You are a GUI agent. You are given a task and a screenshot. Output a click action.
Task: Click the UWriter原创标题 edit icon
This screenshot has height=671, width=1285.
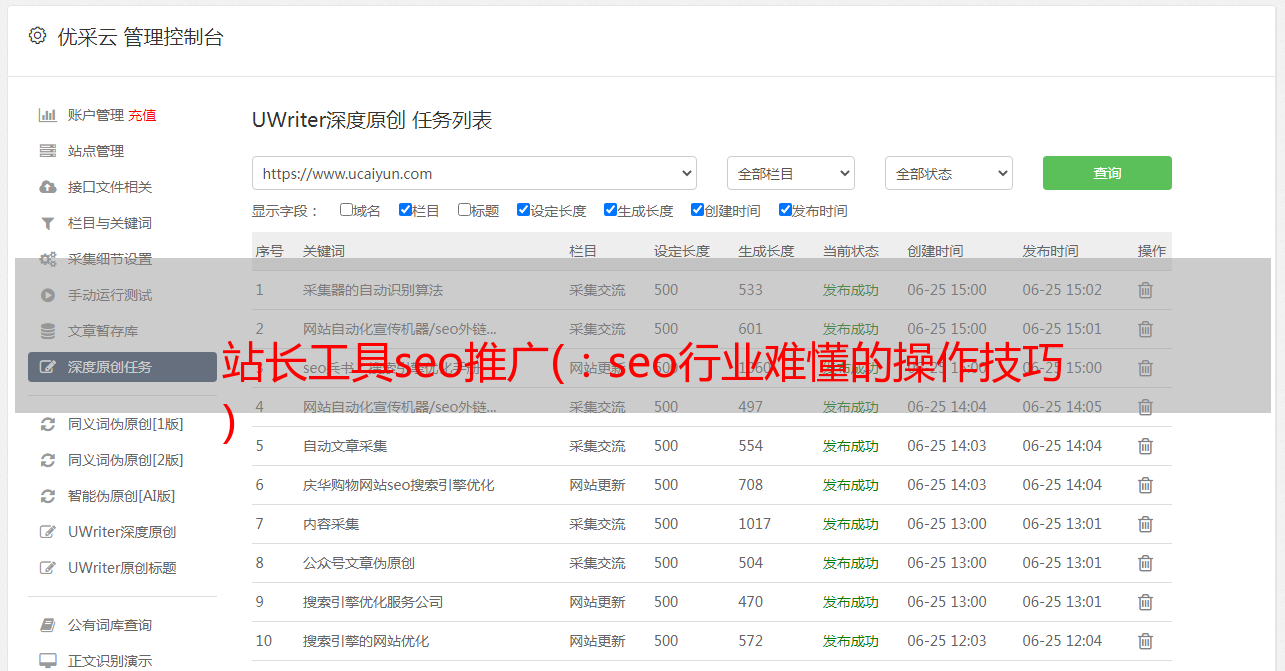click(47, 568)
